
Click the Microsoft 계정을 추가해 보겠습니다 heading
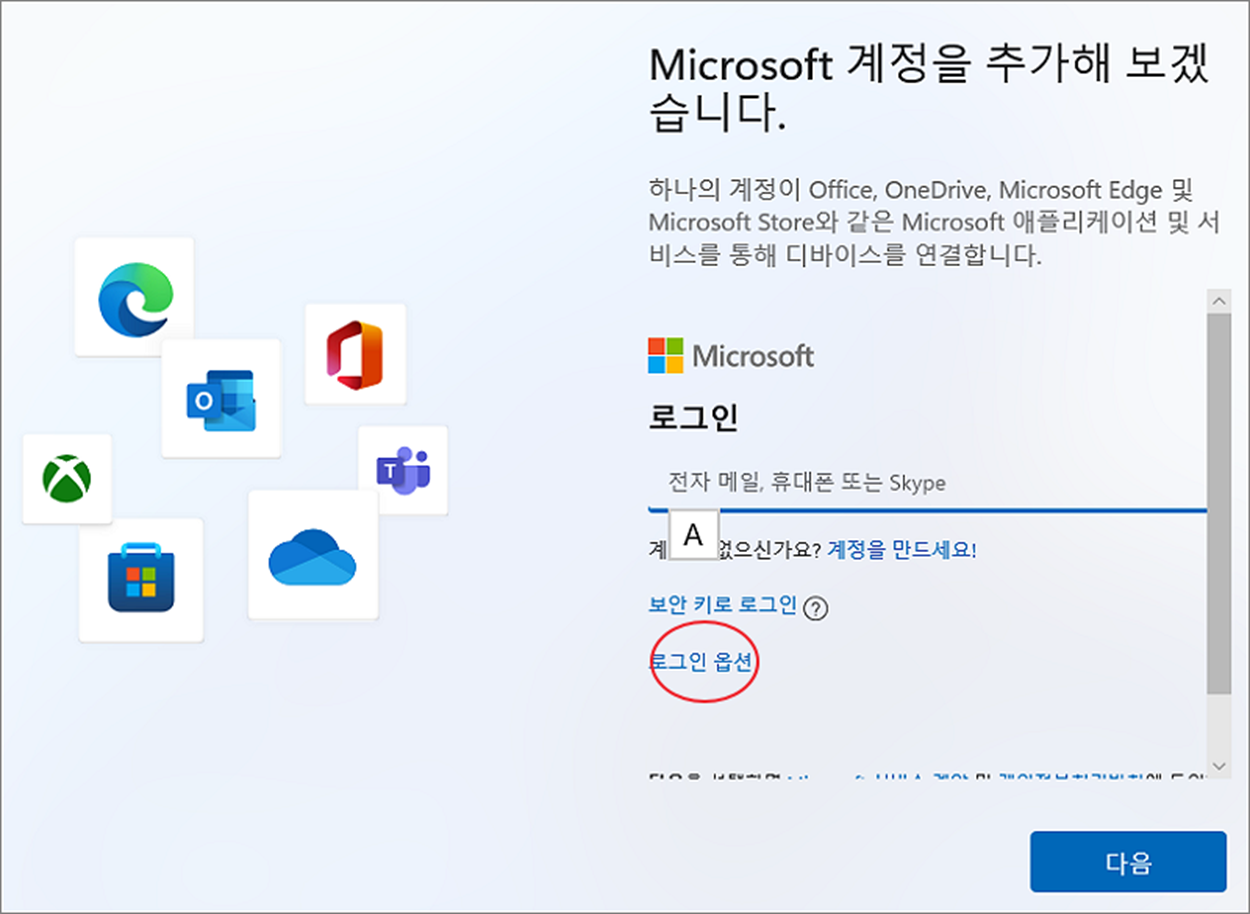[930, 90]
